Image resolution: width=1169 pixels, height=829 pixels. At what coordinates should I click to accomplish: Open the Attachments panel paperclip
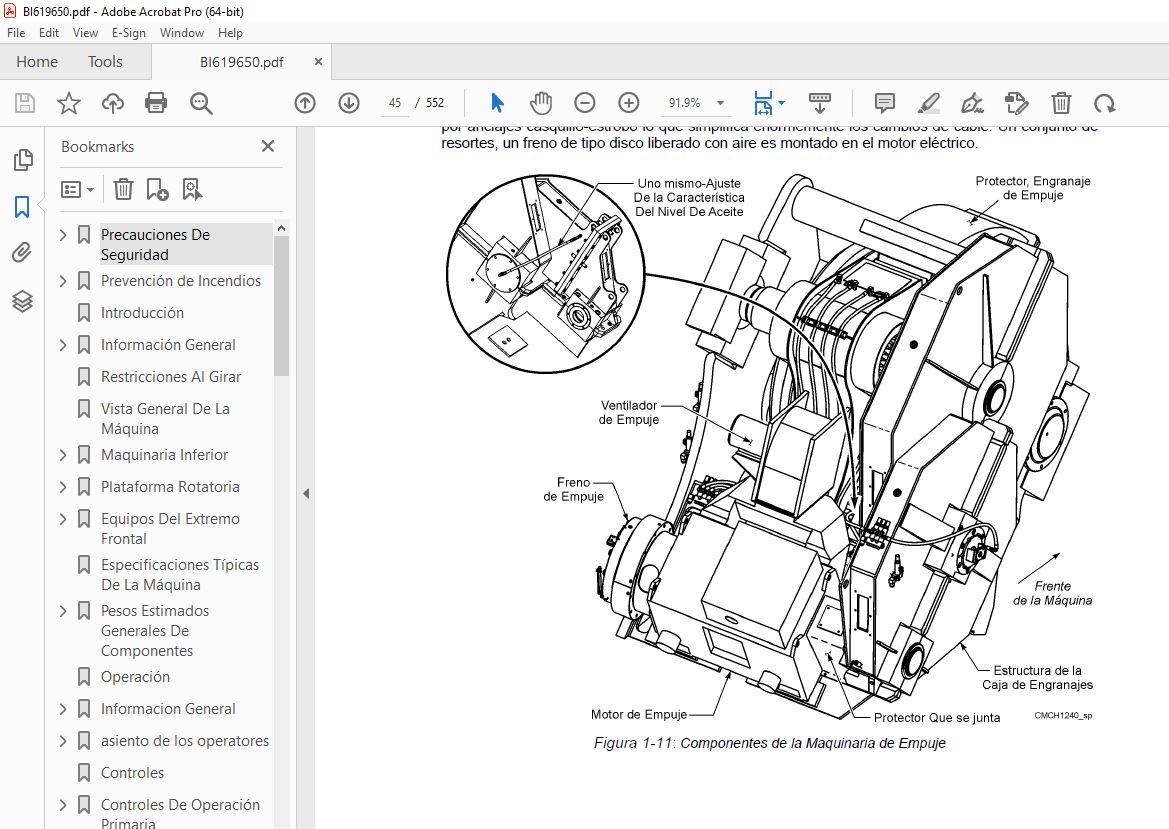[x=22, y=253]
